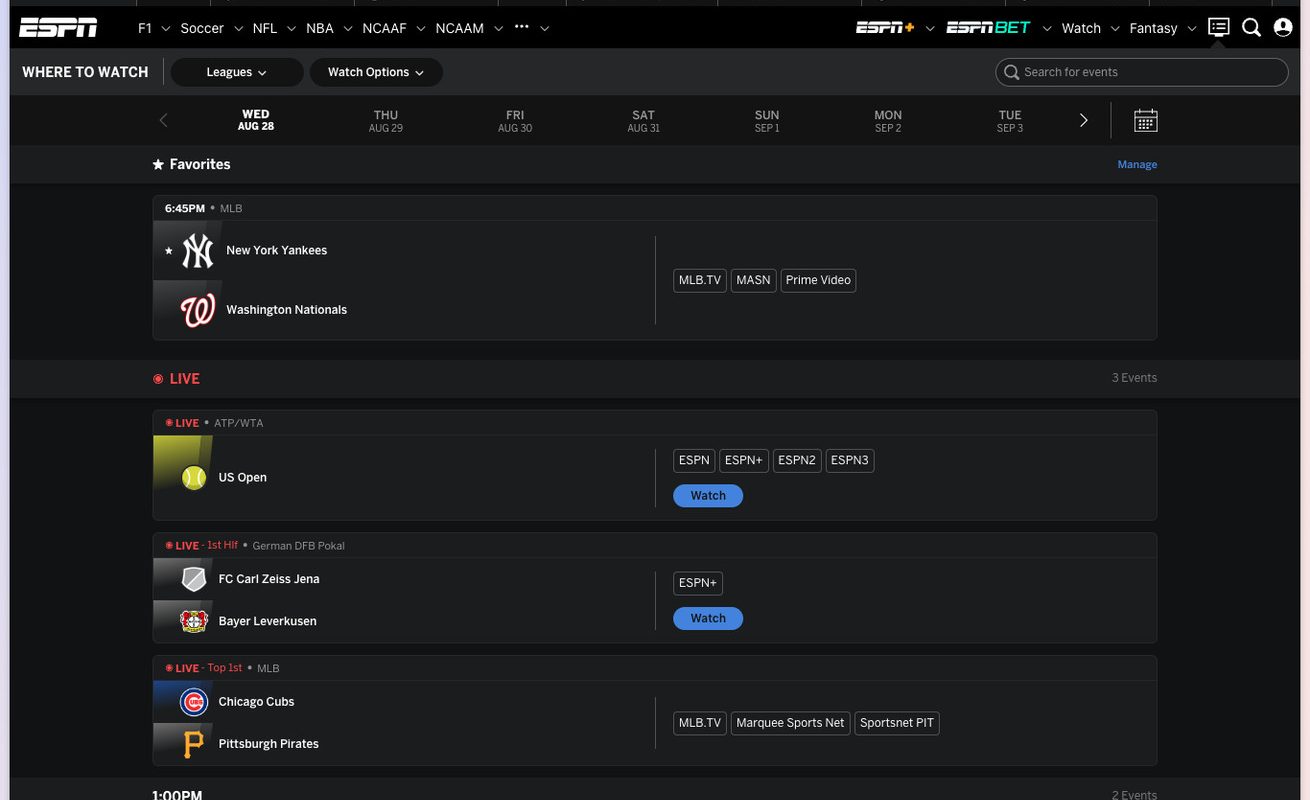Click the Pittsburgh Pirates logo

pyautogui.click(x=194, y=744)
